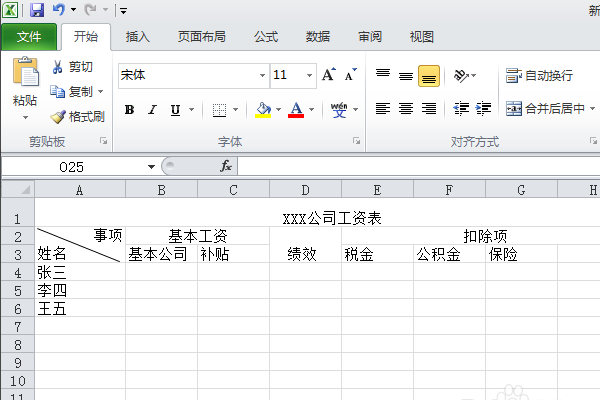Open Alignment group dialog launcher

pyautogui.click(x=593, y=141)
